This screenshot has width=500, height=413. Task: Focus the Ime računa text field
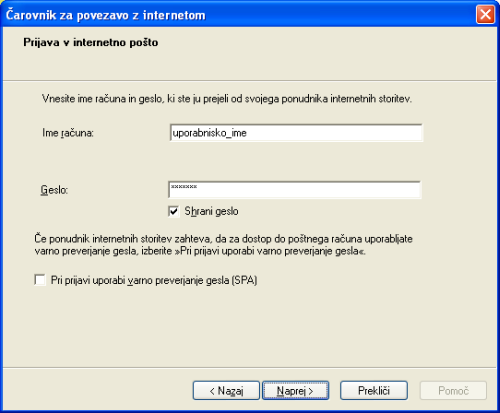click(296, 133)
